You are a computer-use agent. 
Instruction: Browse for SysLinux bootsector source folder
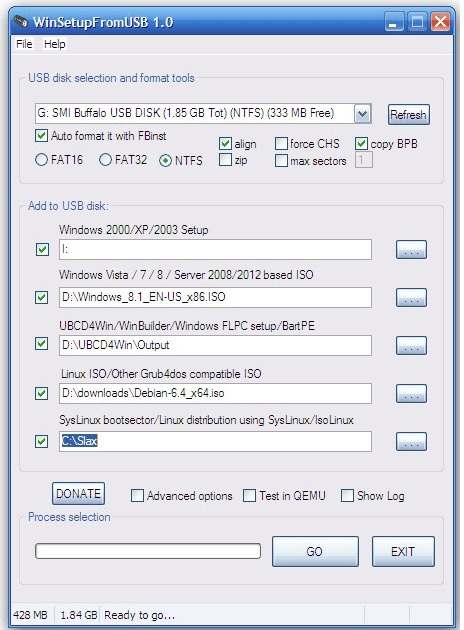point(411,441)
